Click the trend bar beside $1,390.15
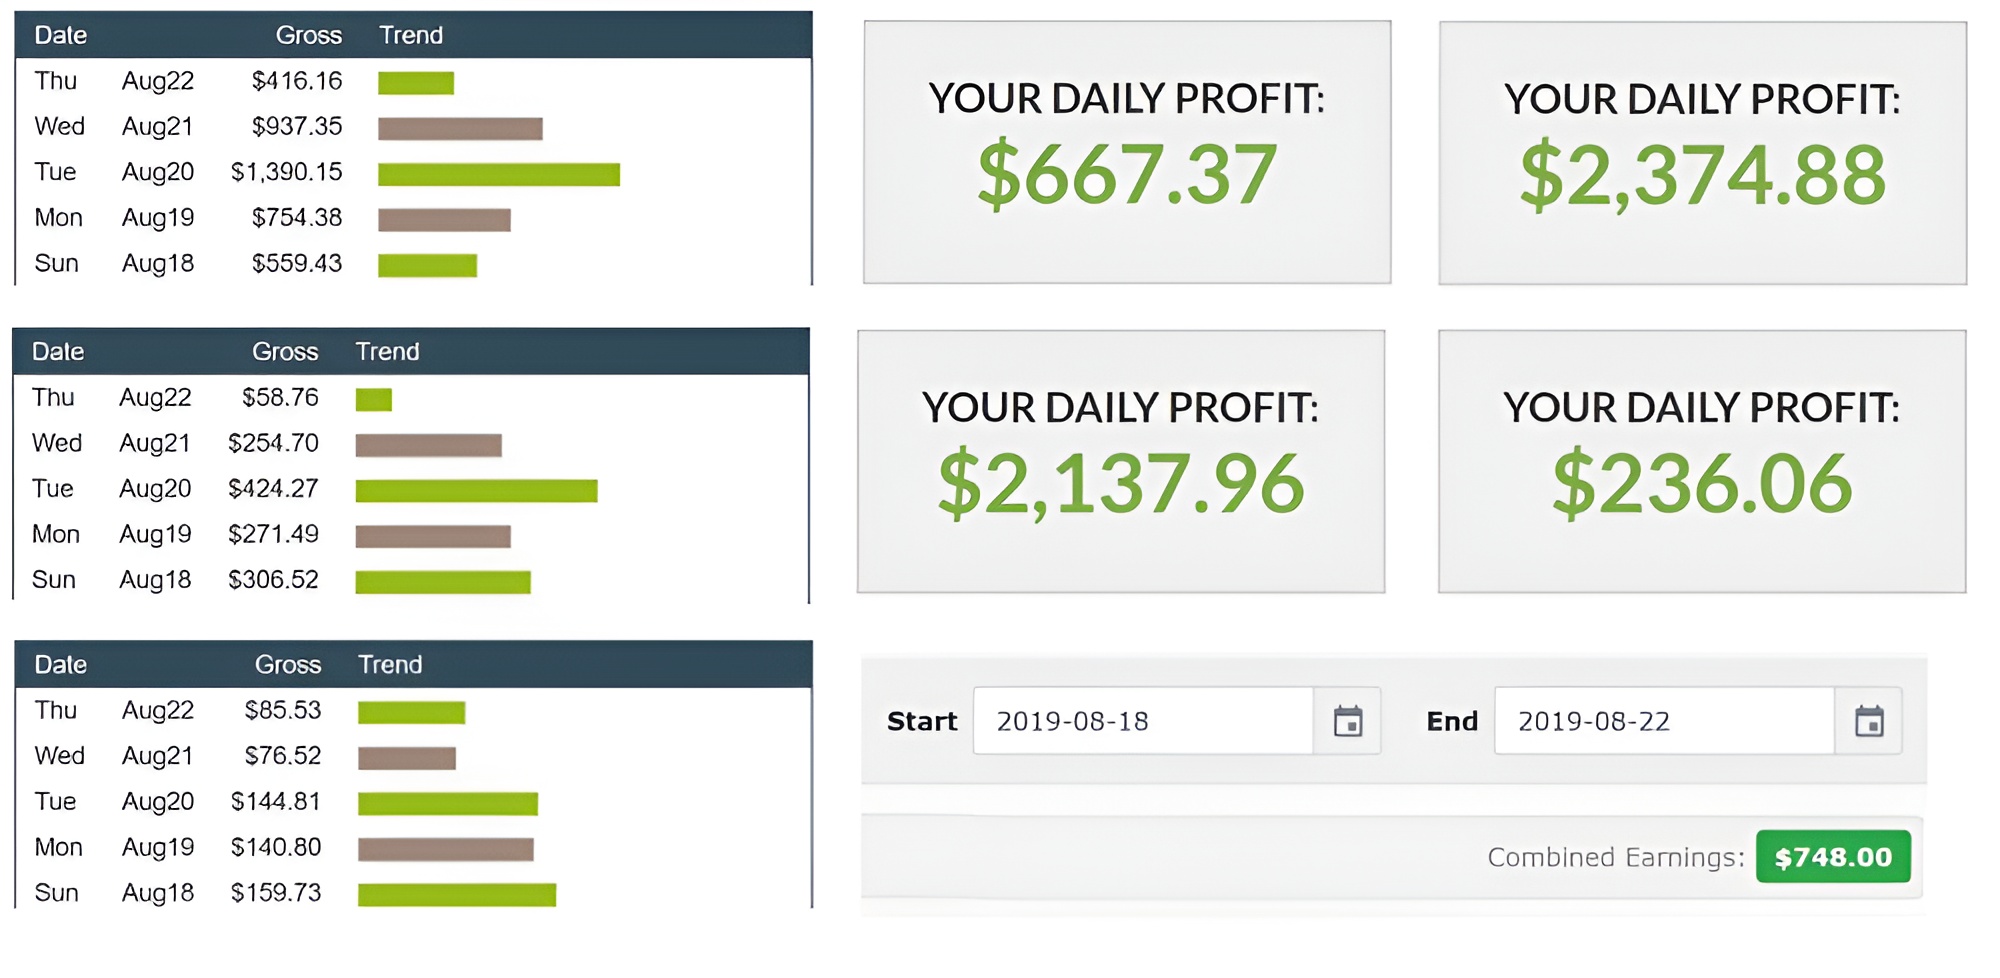Screen dimensions: 2000x978 click(x=498, y=174)
